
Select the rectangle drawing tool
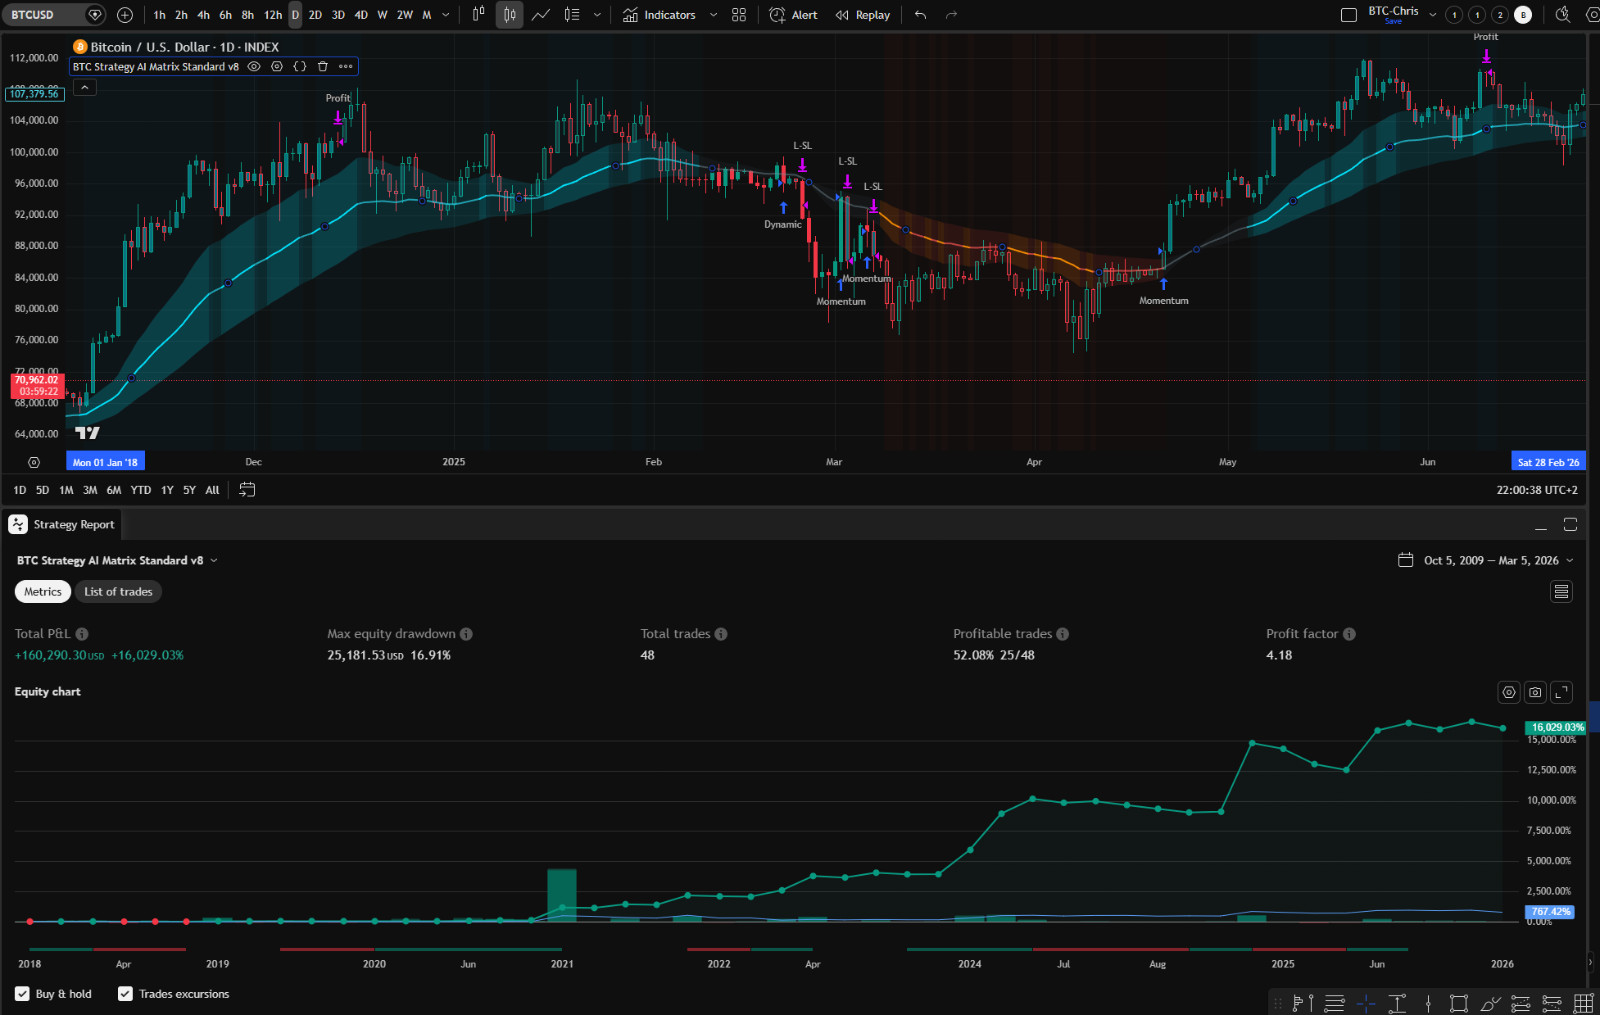click(x=1459, y=1003)
